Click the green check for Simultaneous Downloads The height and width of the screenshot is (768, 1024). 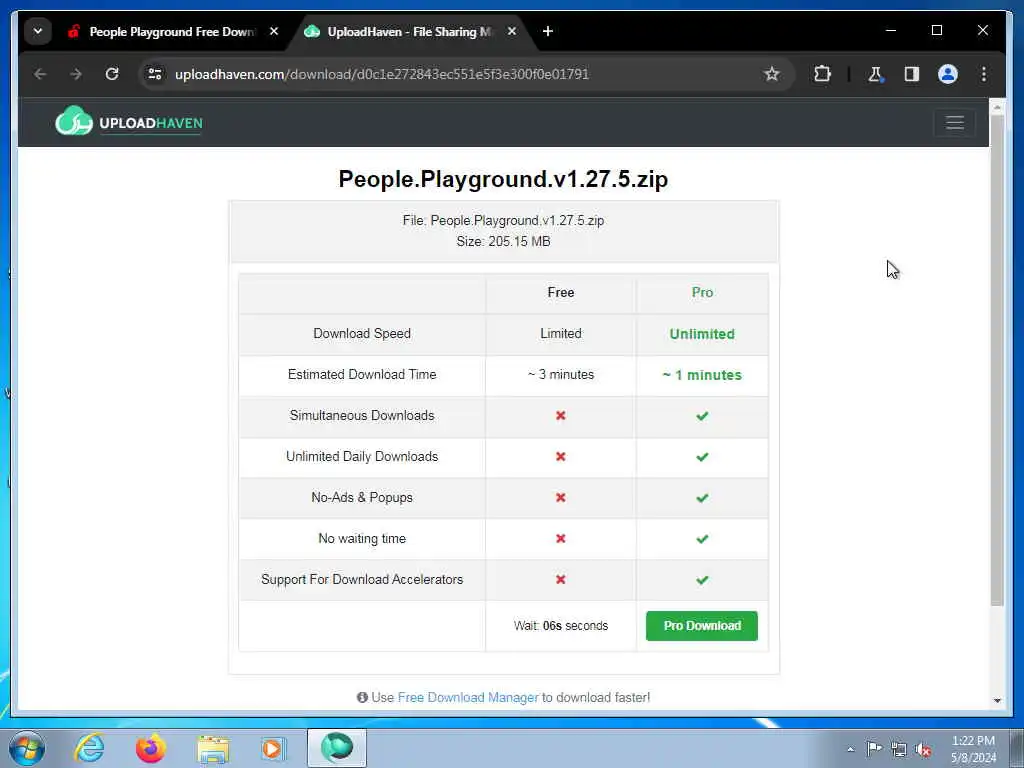point(702,416)
